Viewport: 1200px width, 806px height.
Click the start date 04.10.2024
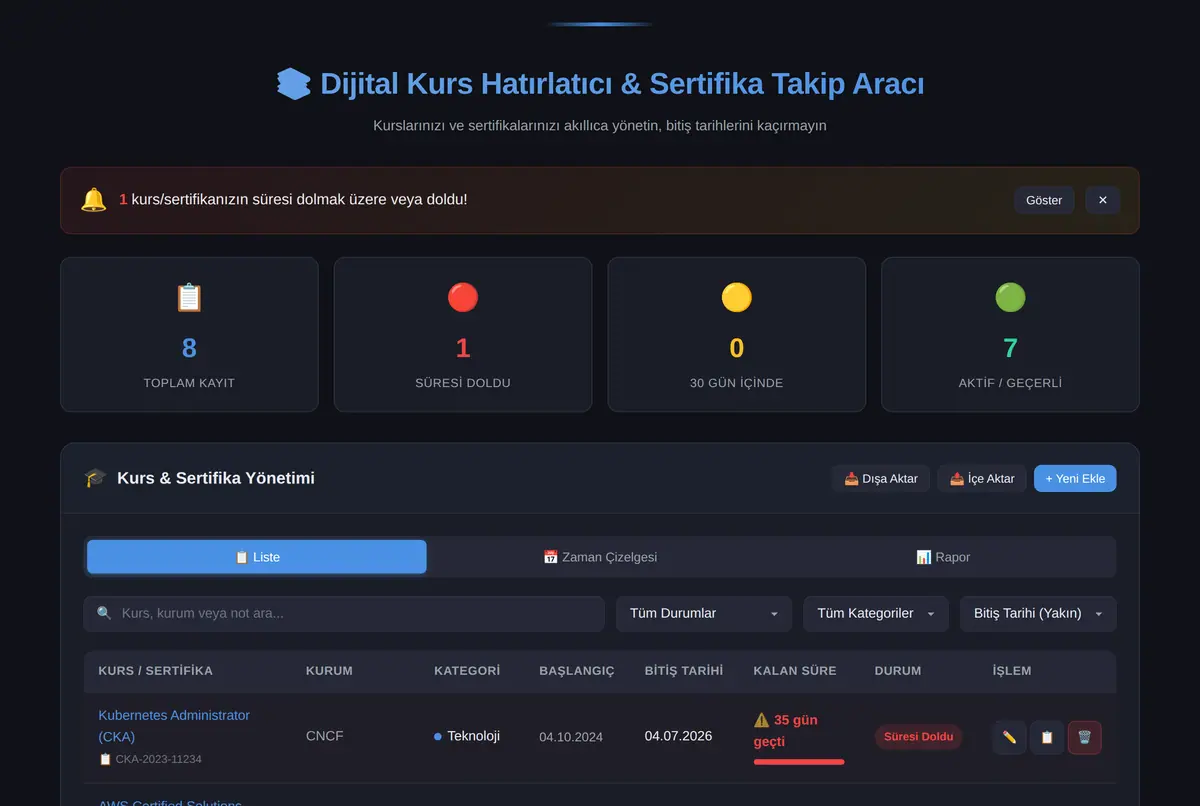pos(571,737)
